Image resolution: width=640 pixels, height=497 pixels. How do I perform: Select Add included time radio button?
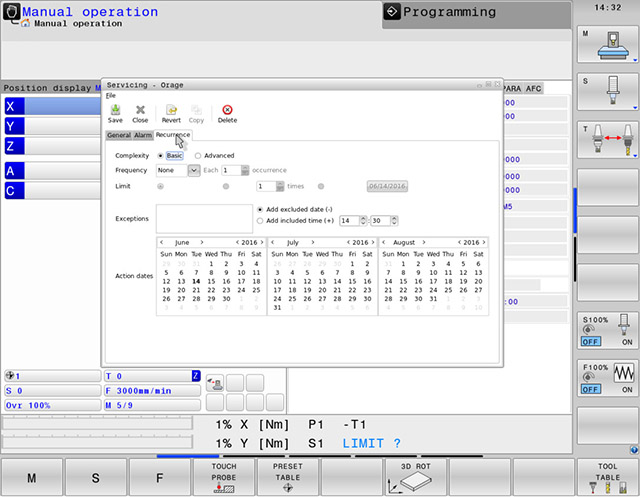(260, 221)
